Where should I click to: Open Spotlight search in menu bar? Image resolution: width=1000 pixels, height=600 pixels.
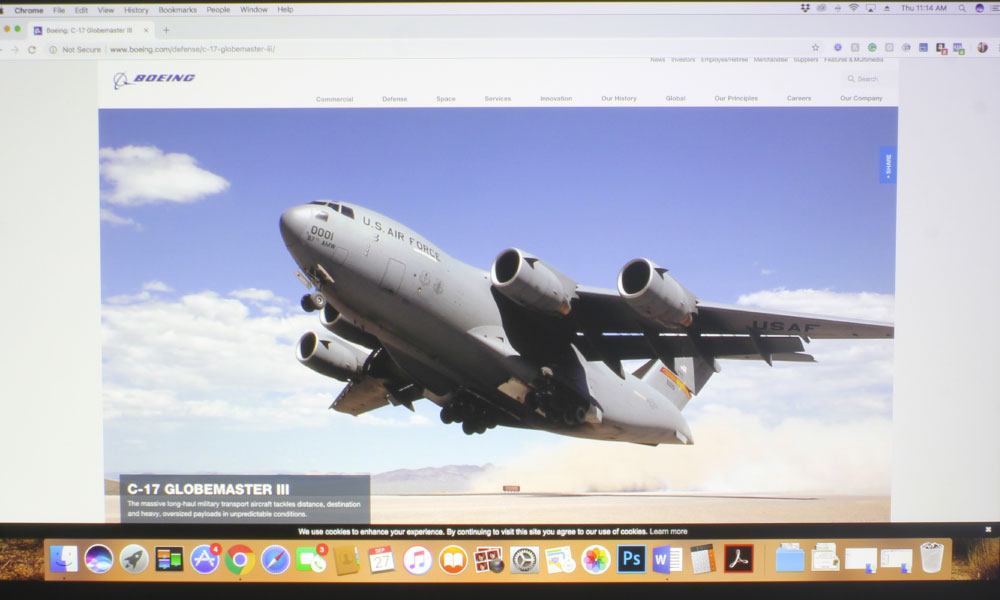[x=961, y=8]
